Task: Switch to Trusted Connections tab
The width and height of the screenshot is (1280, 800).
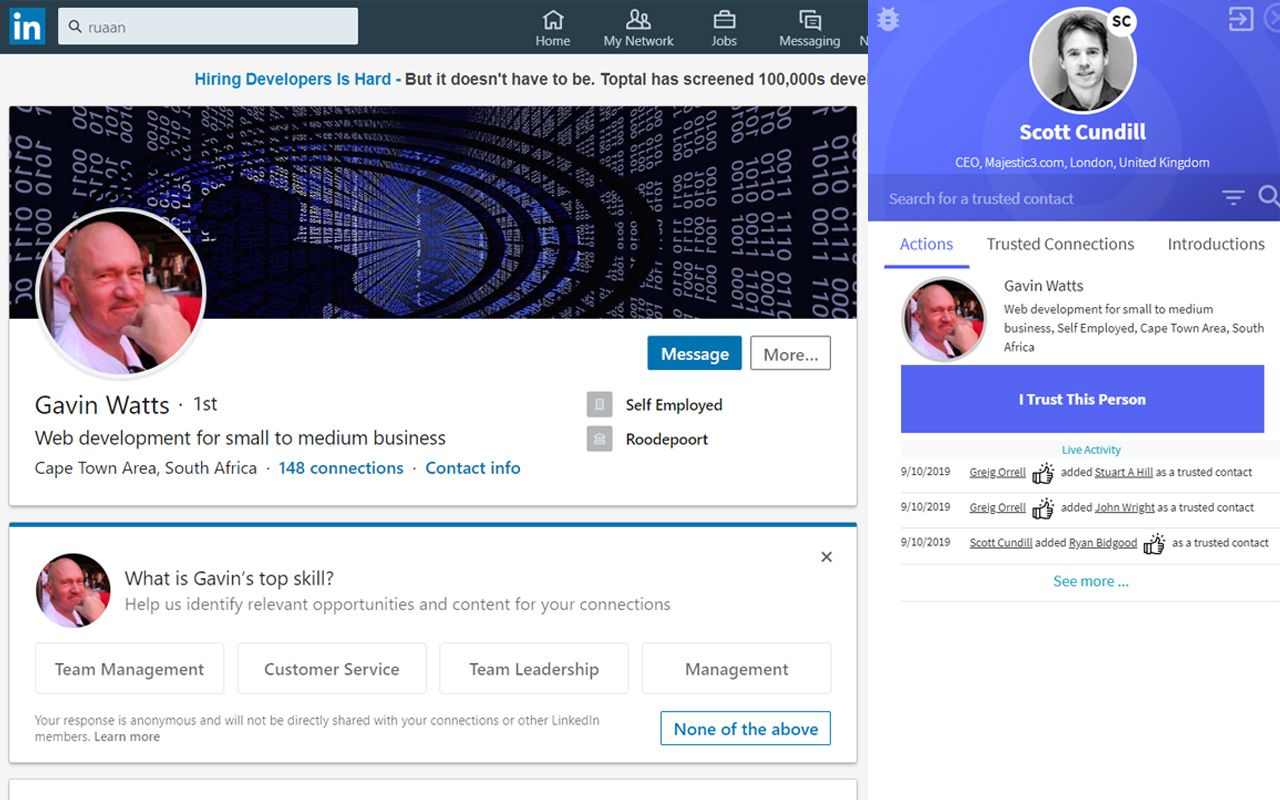Action: coord(1060,244)
